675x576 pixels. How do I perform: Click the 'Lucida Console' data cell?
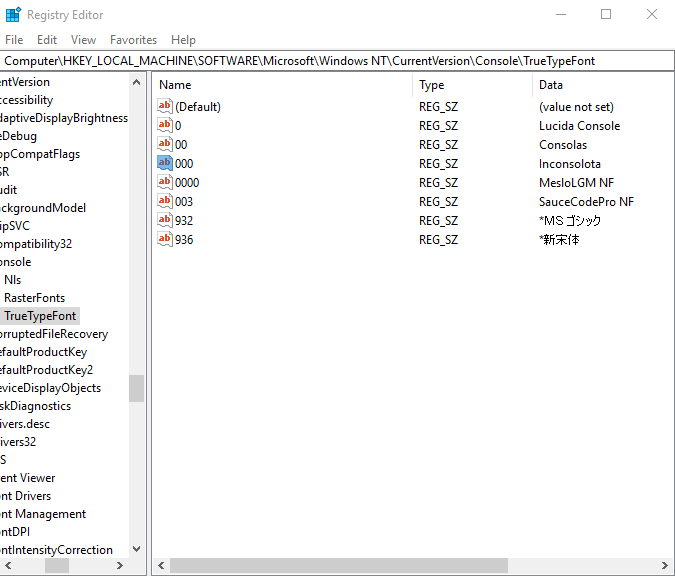[x=579, y=126]
